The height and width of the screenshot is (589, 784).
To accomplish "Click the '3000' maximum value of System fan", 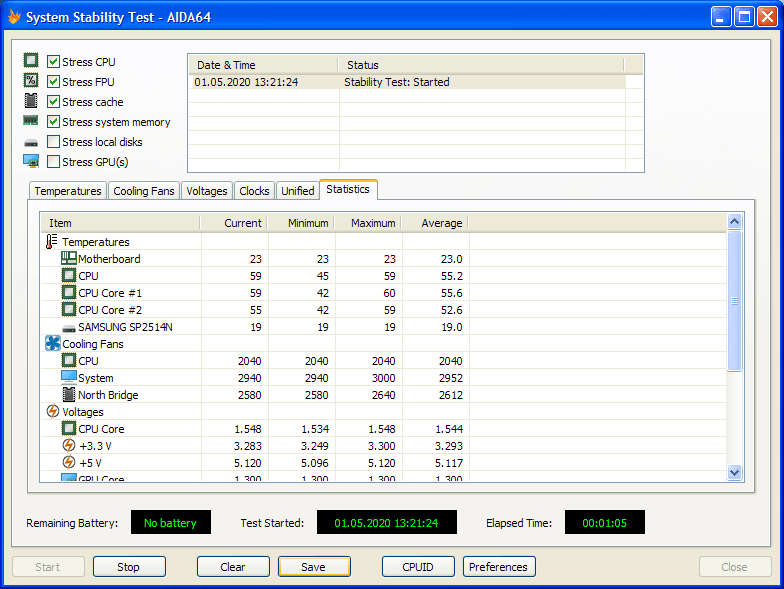I will (384, 378).
